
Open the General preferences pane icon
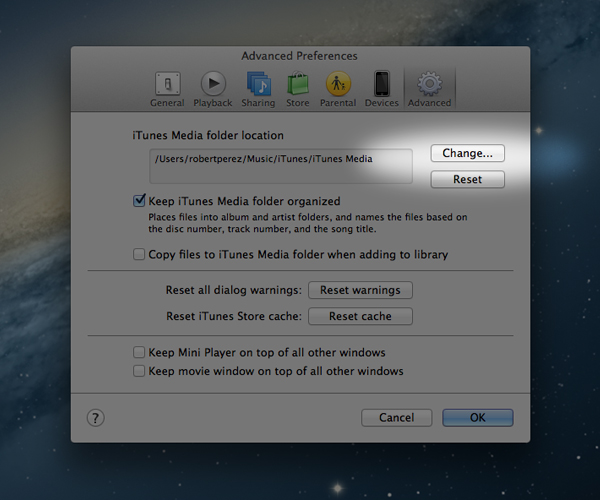tap(167, 83)
